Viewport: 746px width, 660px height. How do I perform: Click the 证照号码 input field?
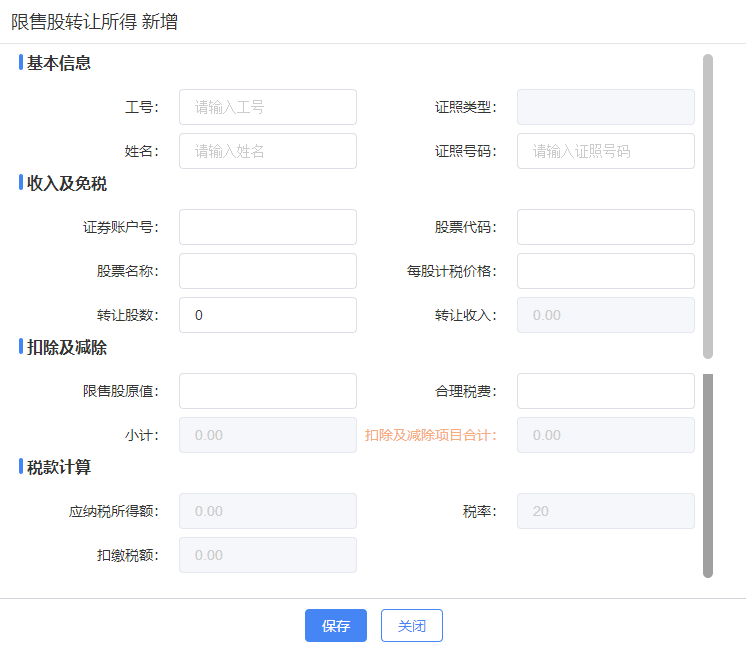606,151
